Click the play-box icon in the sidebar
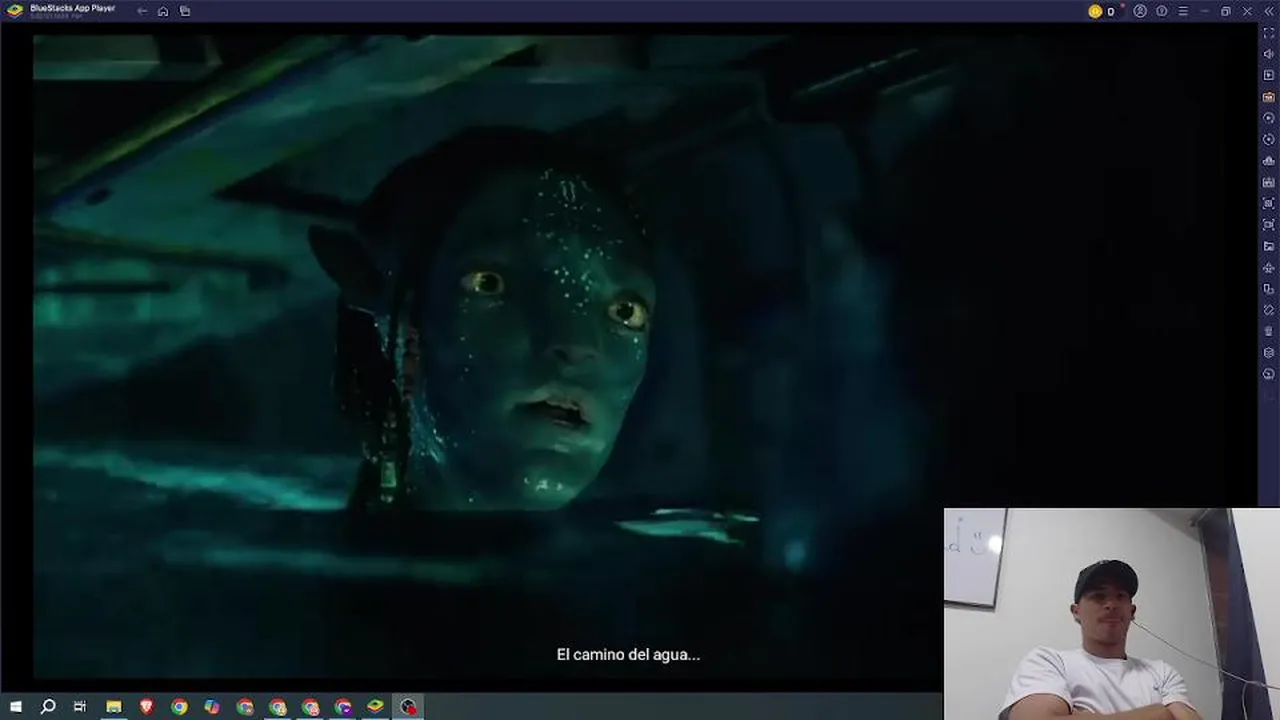The width and height of the screenshot is (1280, 720). point(1269,76)
